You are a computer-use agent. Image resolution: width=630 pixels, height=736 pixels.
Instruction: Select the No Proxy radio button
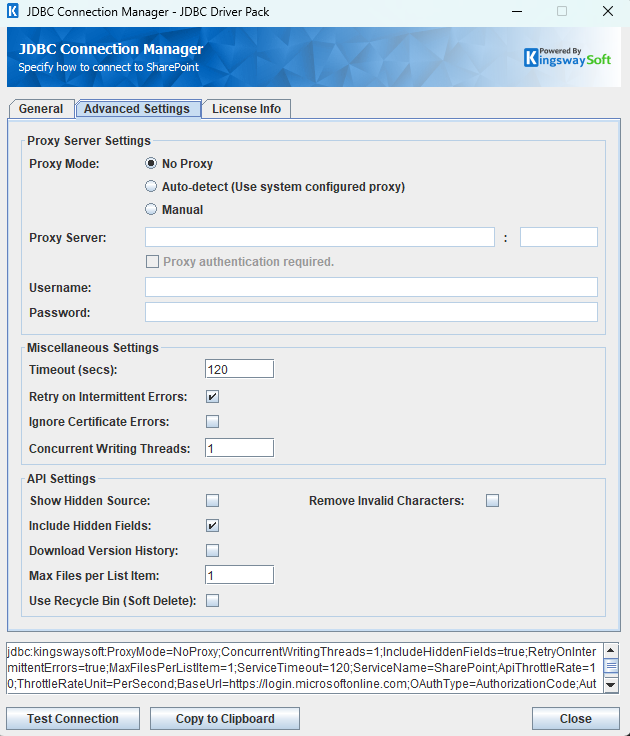click(x=151, y=163)
